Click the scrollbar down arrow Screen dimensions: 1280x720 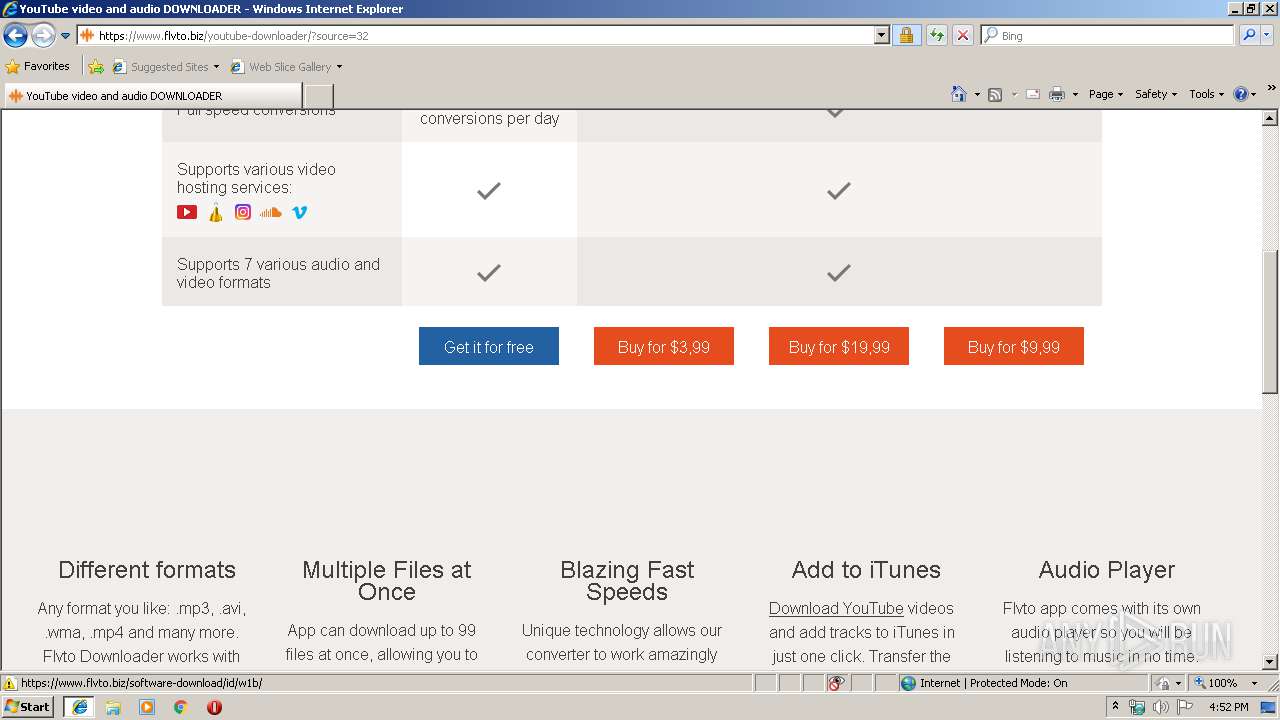click(1270, 662)
